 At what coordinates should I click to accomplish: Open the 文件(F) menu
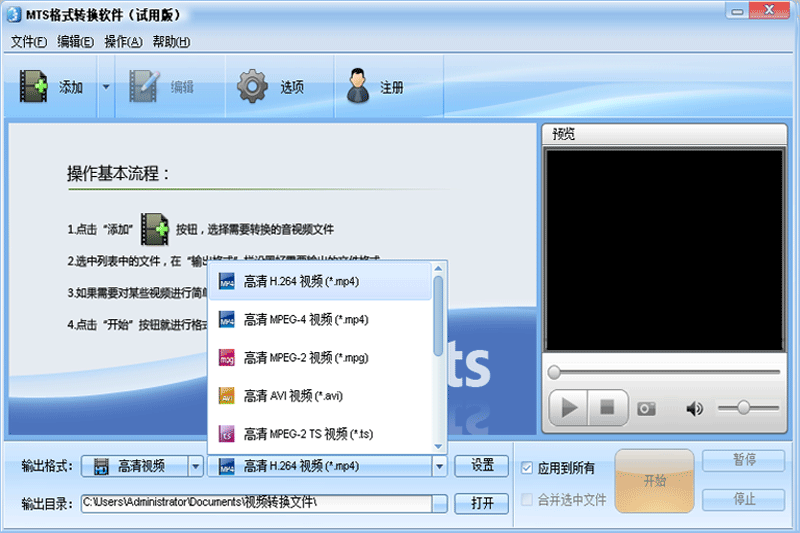point(29,42)
